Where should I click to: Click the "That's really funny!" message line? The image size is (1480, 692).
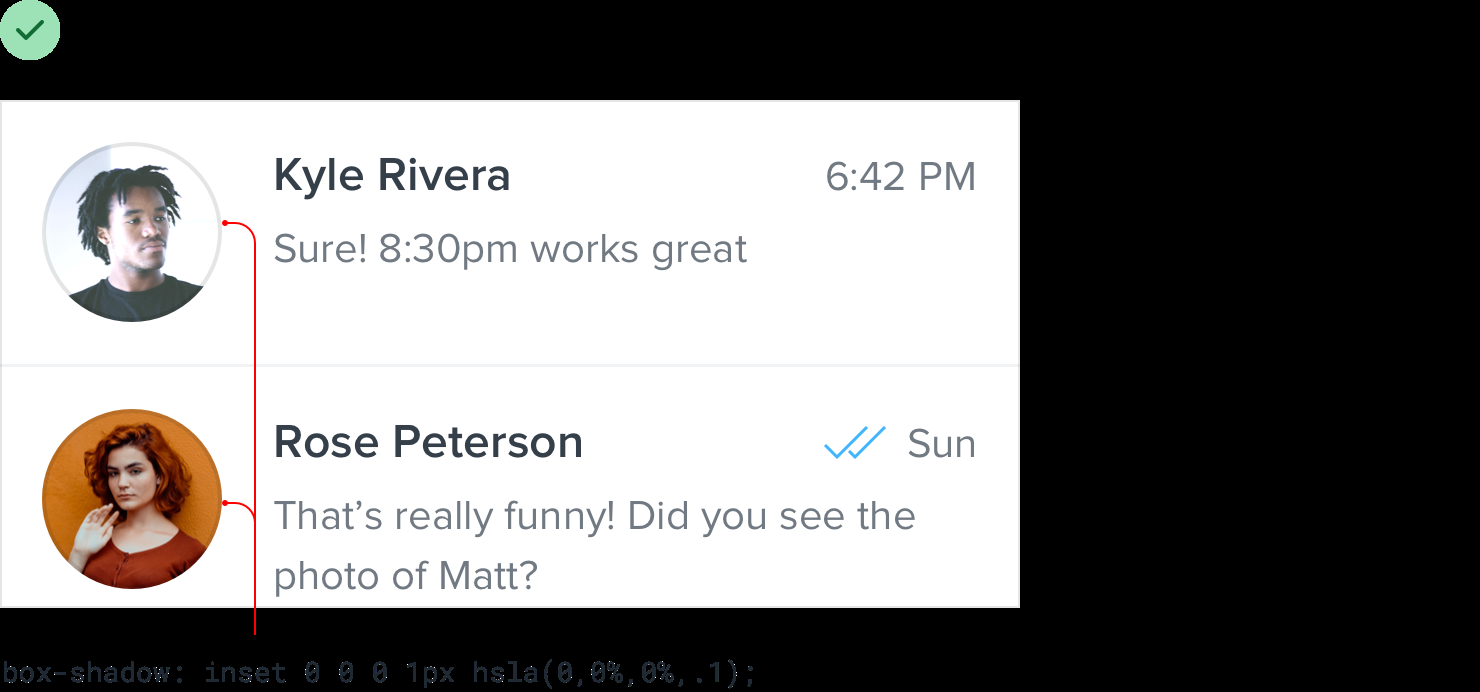tap(594, 516)
